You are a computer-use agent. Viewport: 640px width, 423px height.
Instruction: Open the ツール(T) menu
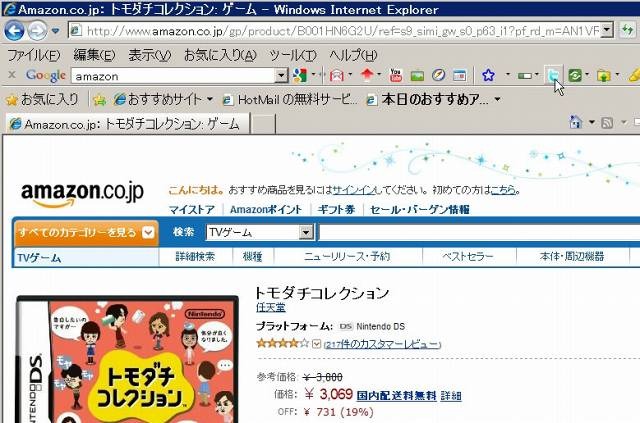(x=293, y=55)
